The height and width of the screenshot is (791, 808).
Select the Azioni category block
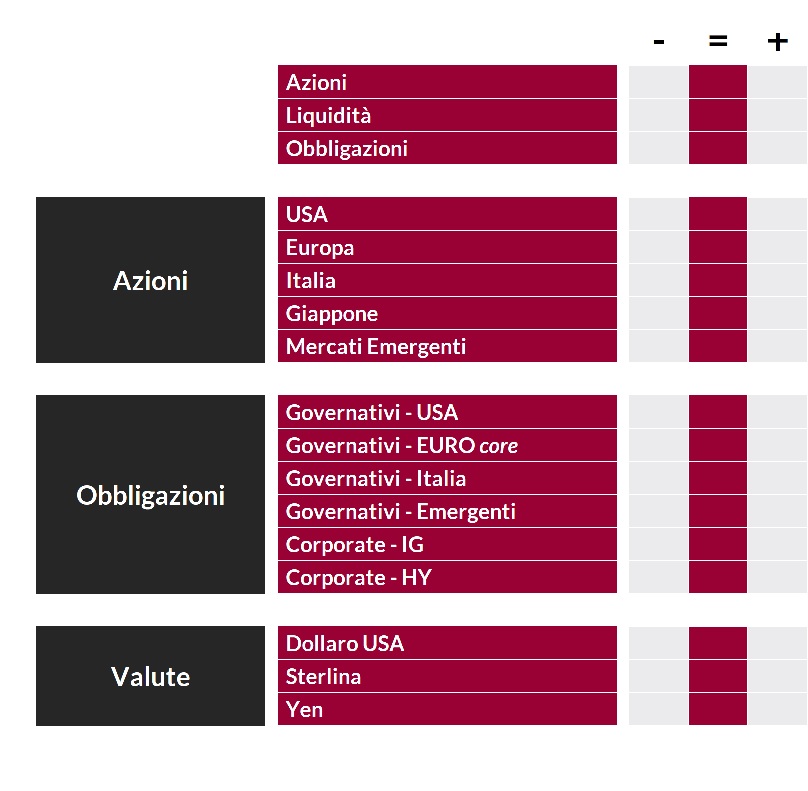coord(150,280)
